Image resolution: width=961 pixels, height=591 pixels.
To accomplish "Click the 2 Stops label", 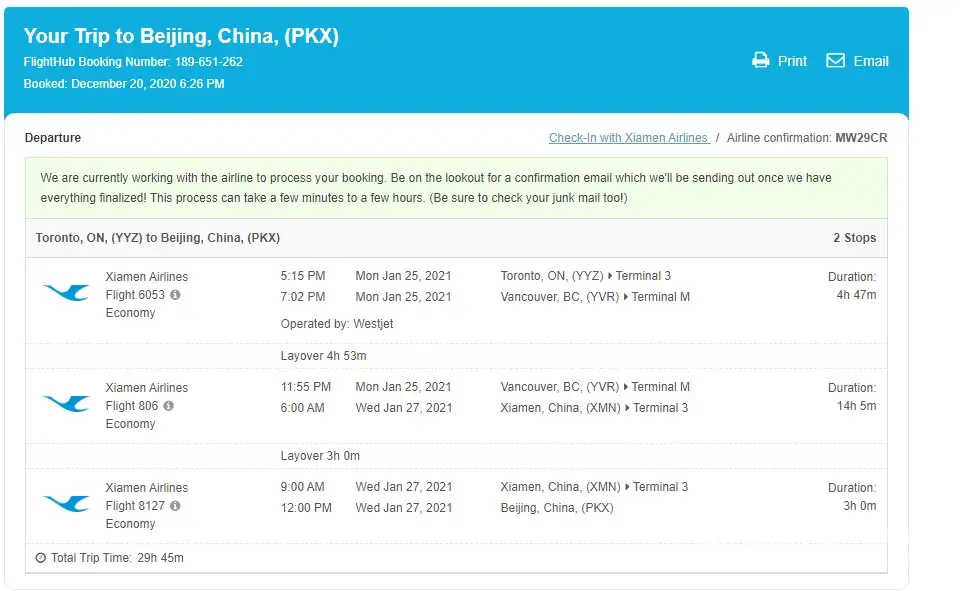I will point(854,238).
